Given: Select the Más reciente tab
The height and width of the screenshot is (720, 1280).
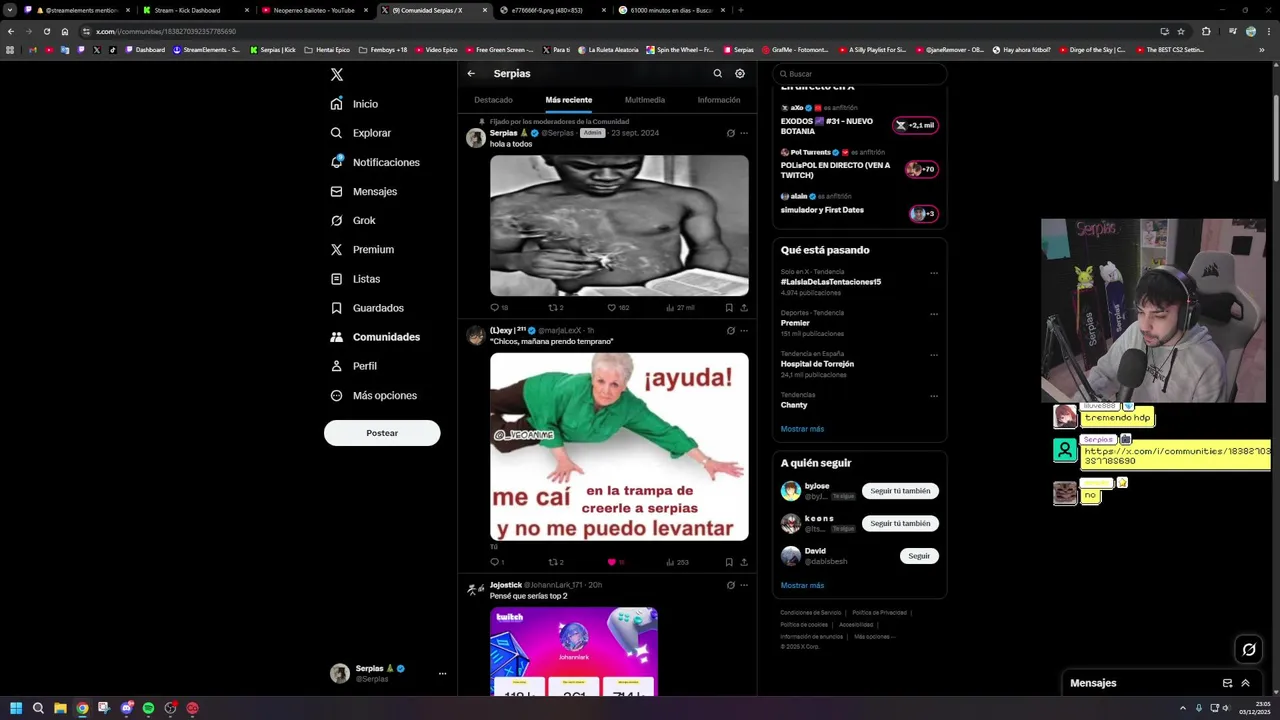Looking at the screenshot, I should tap(568, 100).
